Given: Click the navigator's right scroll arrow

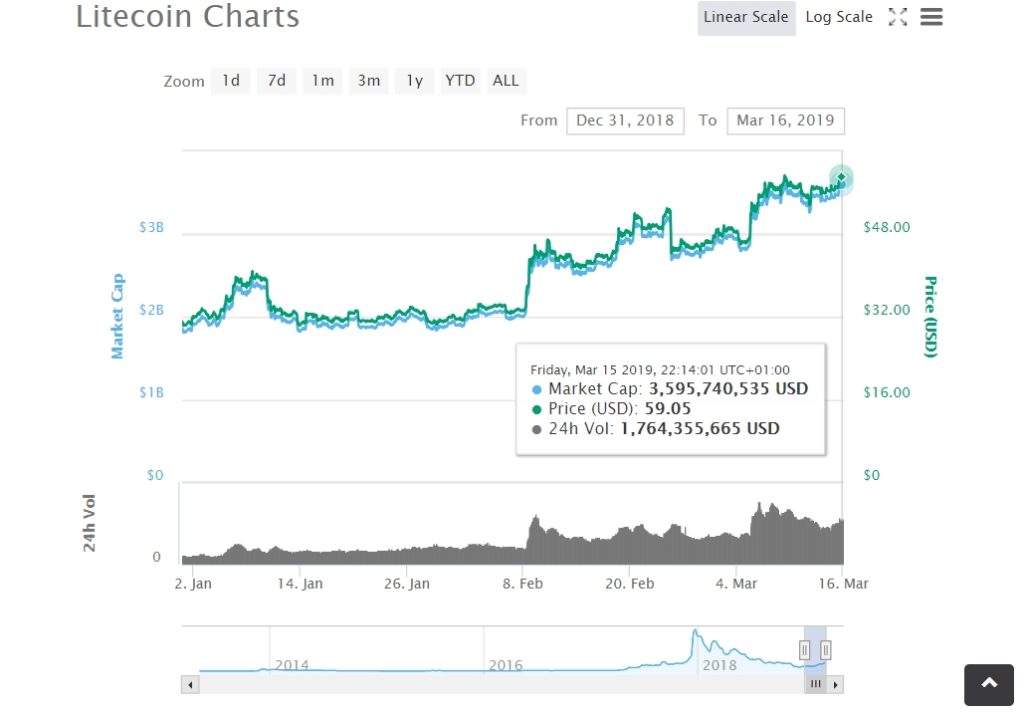Looking at the screenshot, I should point(837,685).
